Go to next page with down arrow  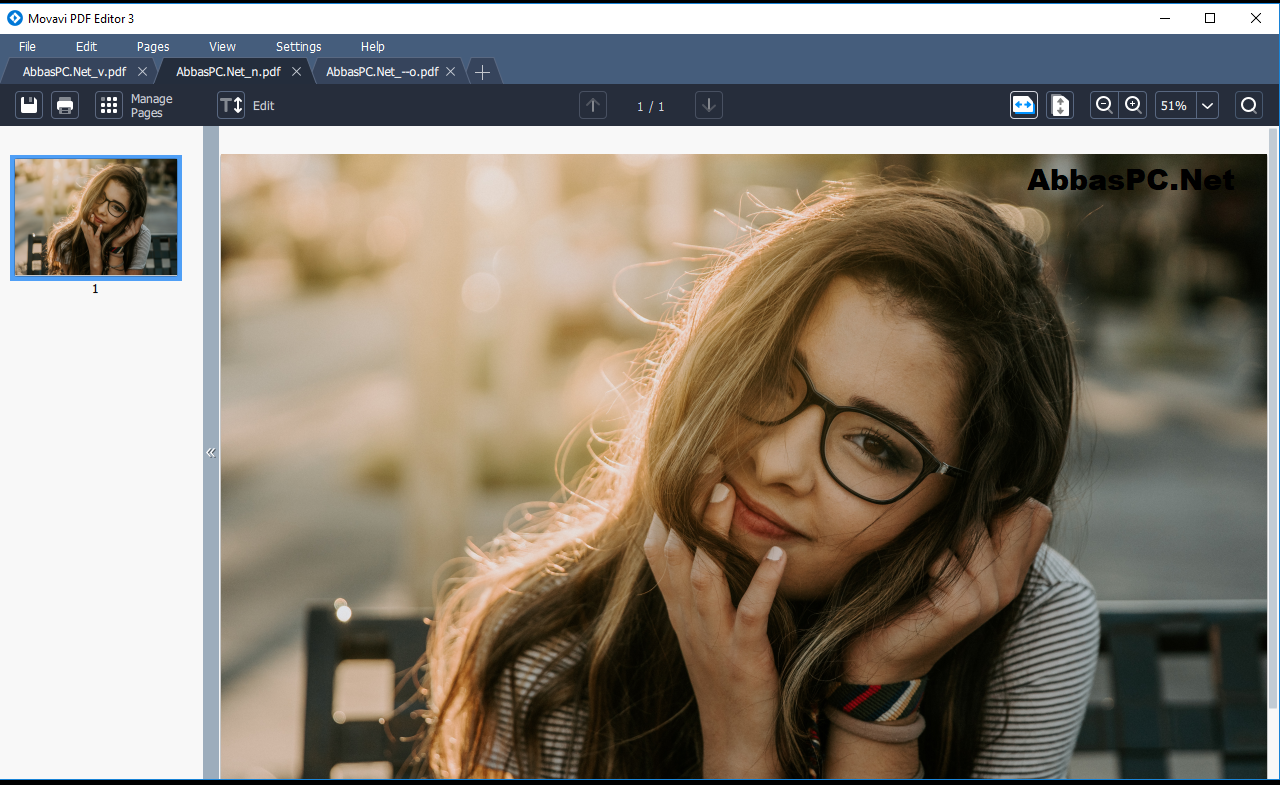tap(709, 105)
